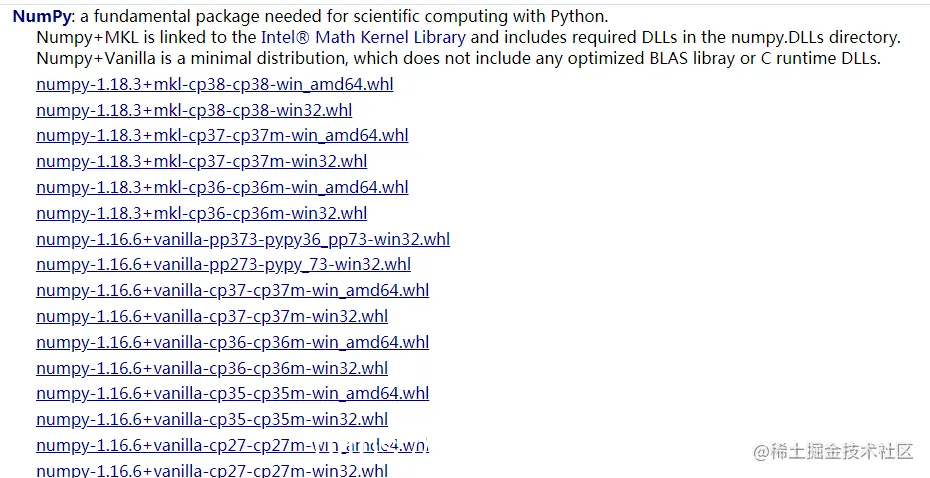
Task: Download numpy-1.16.6+vanilla-cp37-cp37m-win32.whl
Action: [212, 316]
